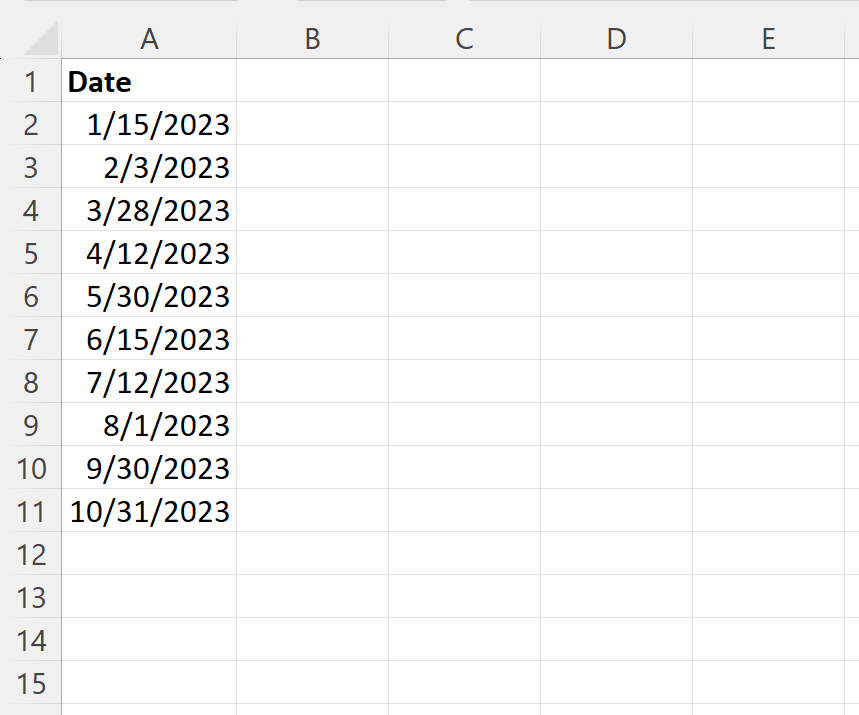This screenshot has height=715, width=859.
Task: Click empty cell A12 below the dates
Action: click(149, 554)
